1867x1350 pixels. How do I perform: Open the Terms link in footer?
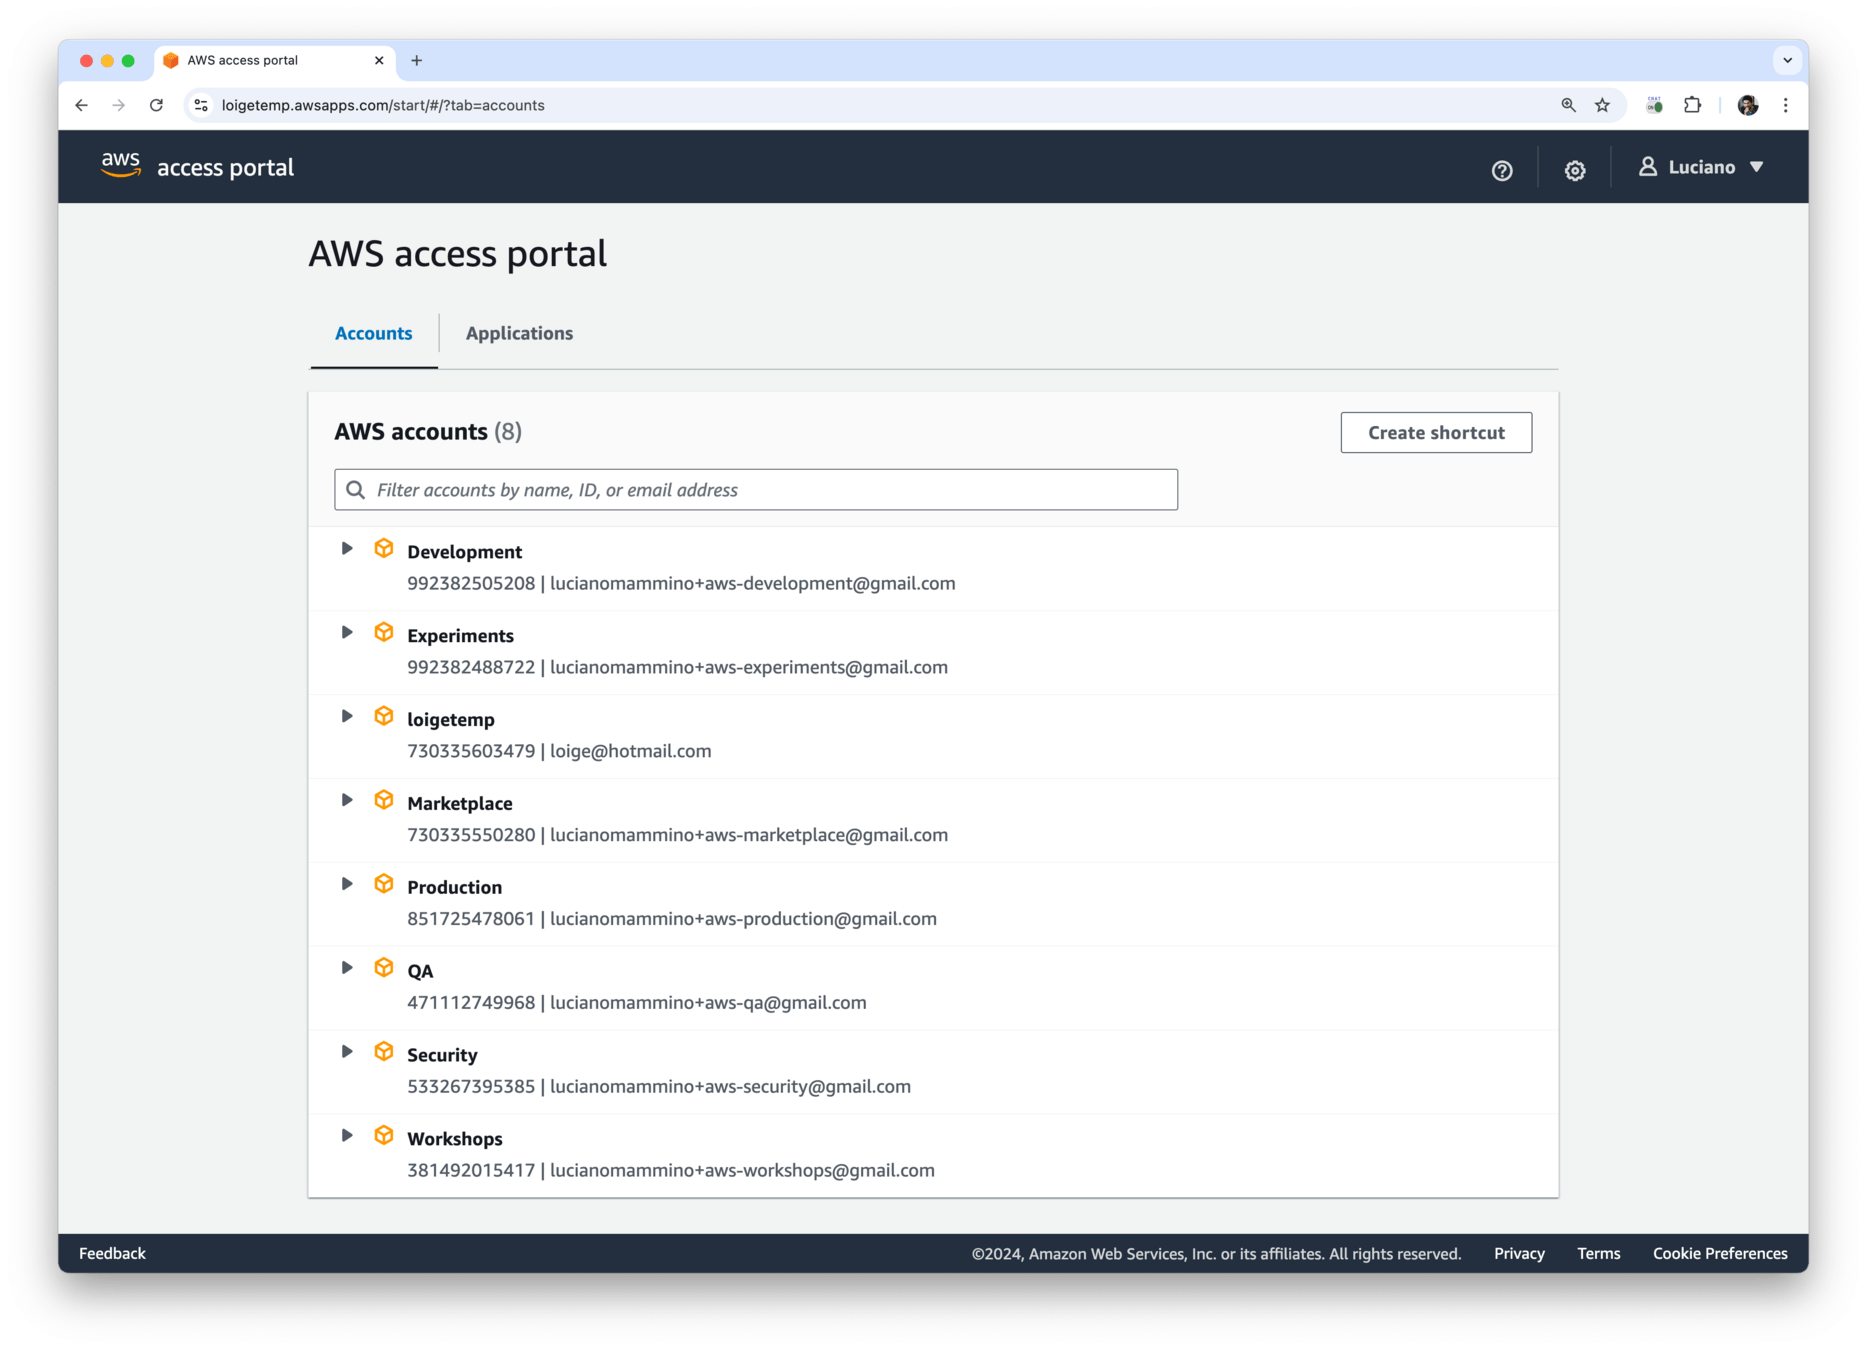point(1598,1254)
